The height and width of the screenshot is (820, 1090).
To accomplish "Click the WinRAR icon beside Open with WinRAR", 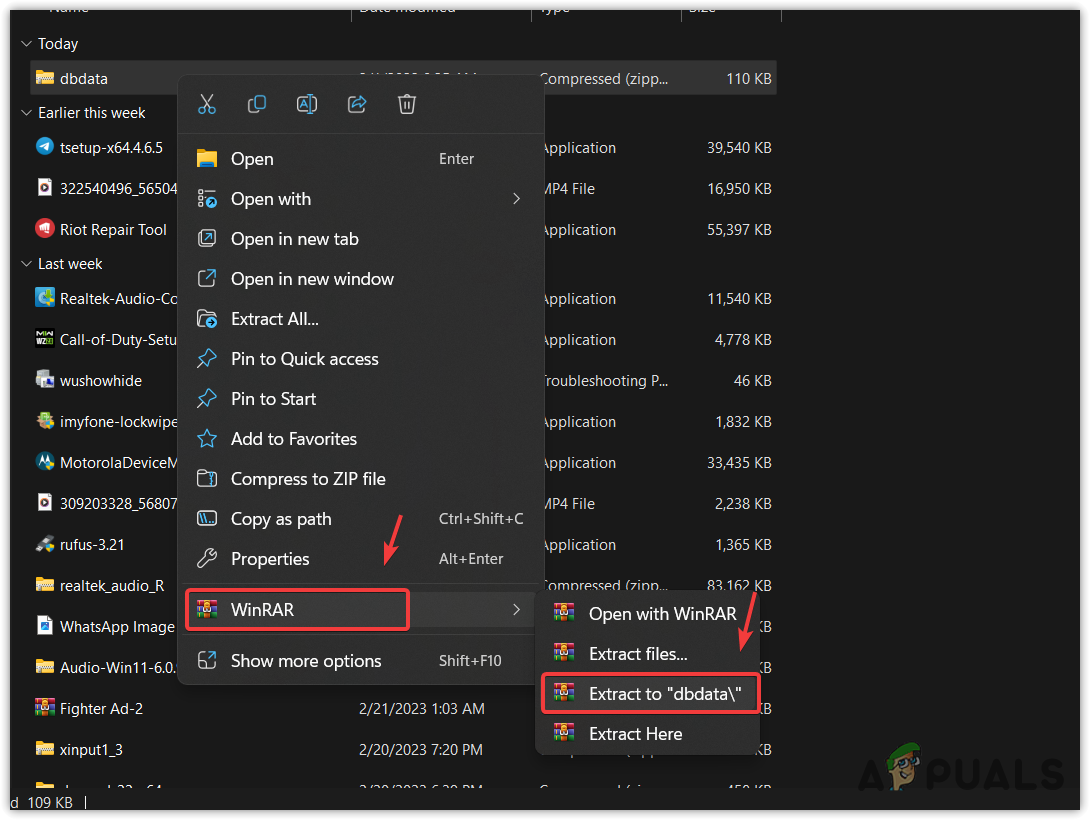I will pyautogui.click(x=565, y=613).
